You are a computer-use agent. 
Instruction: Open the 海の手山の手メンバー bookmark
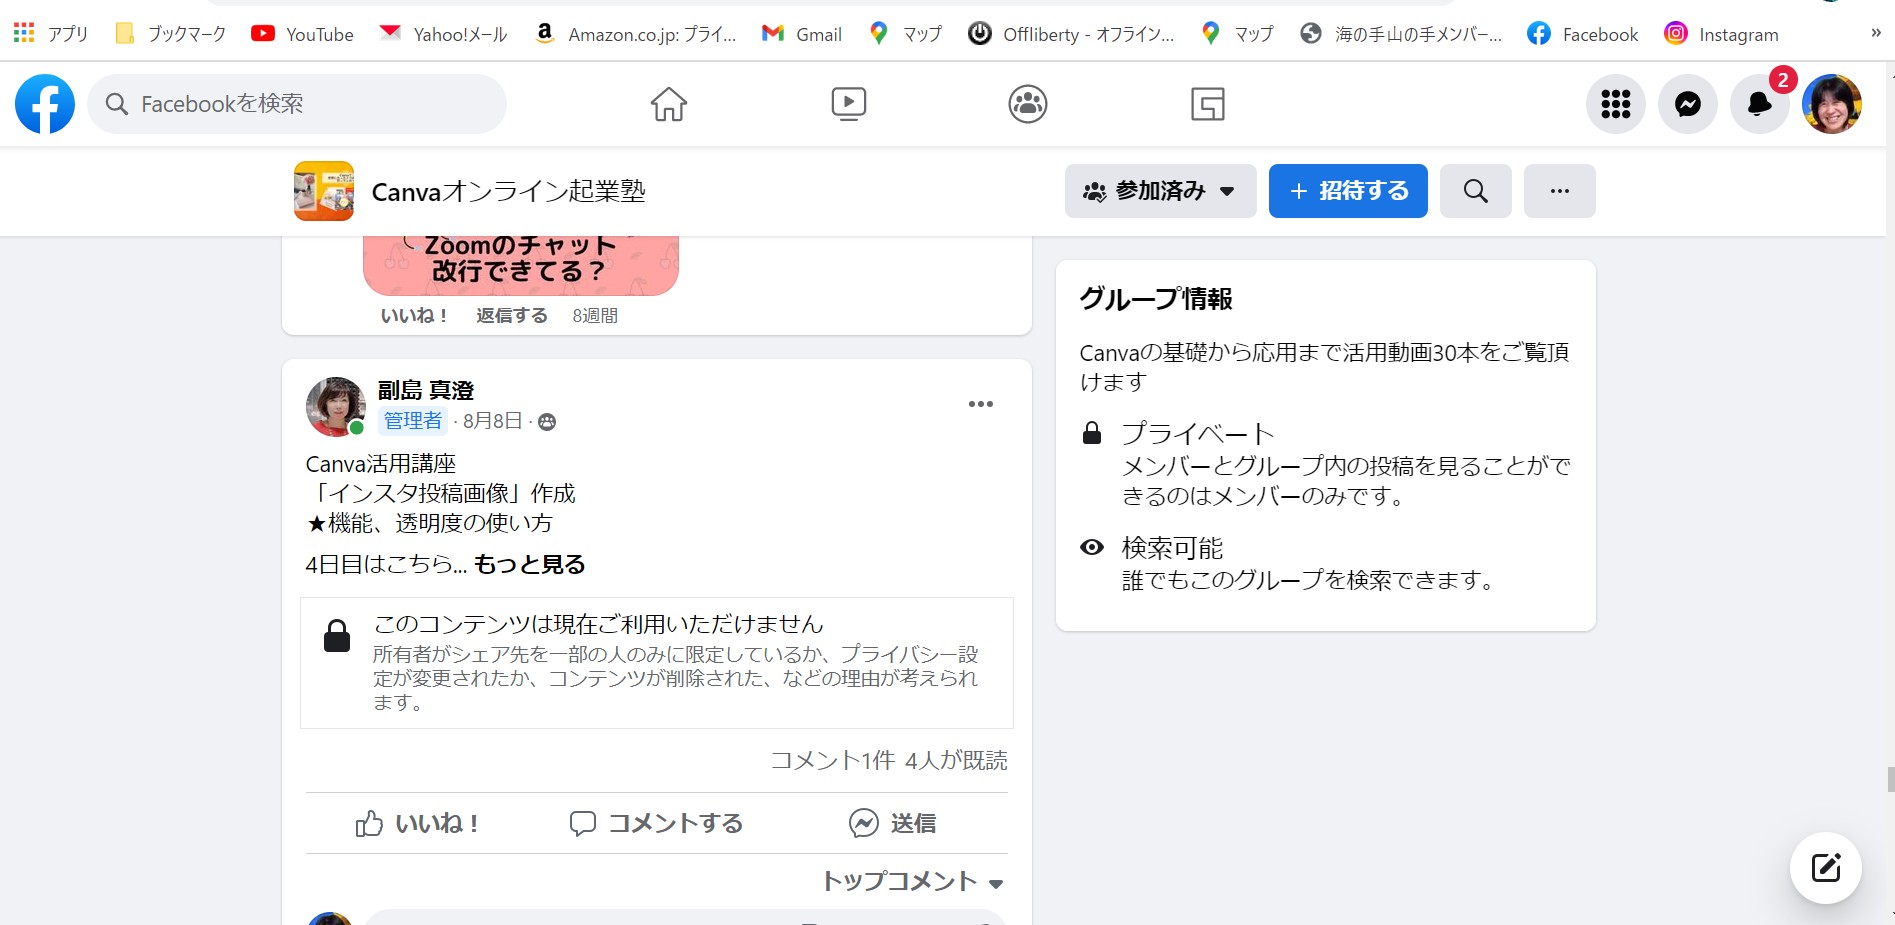[1401, 34]
